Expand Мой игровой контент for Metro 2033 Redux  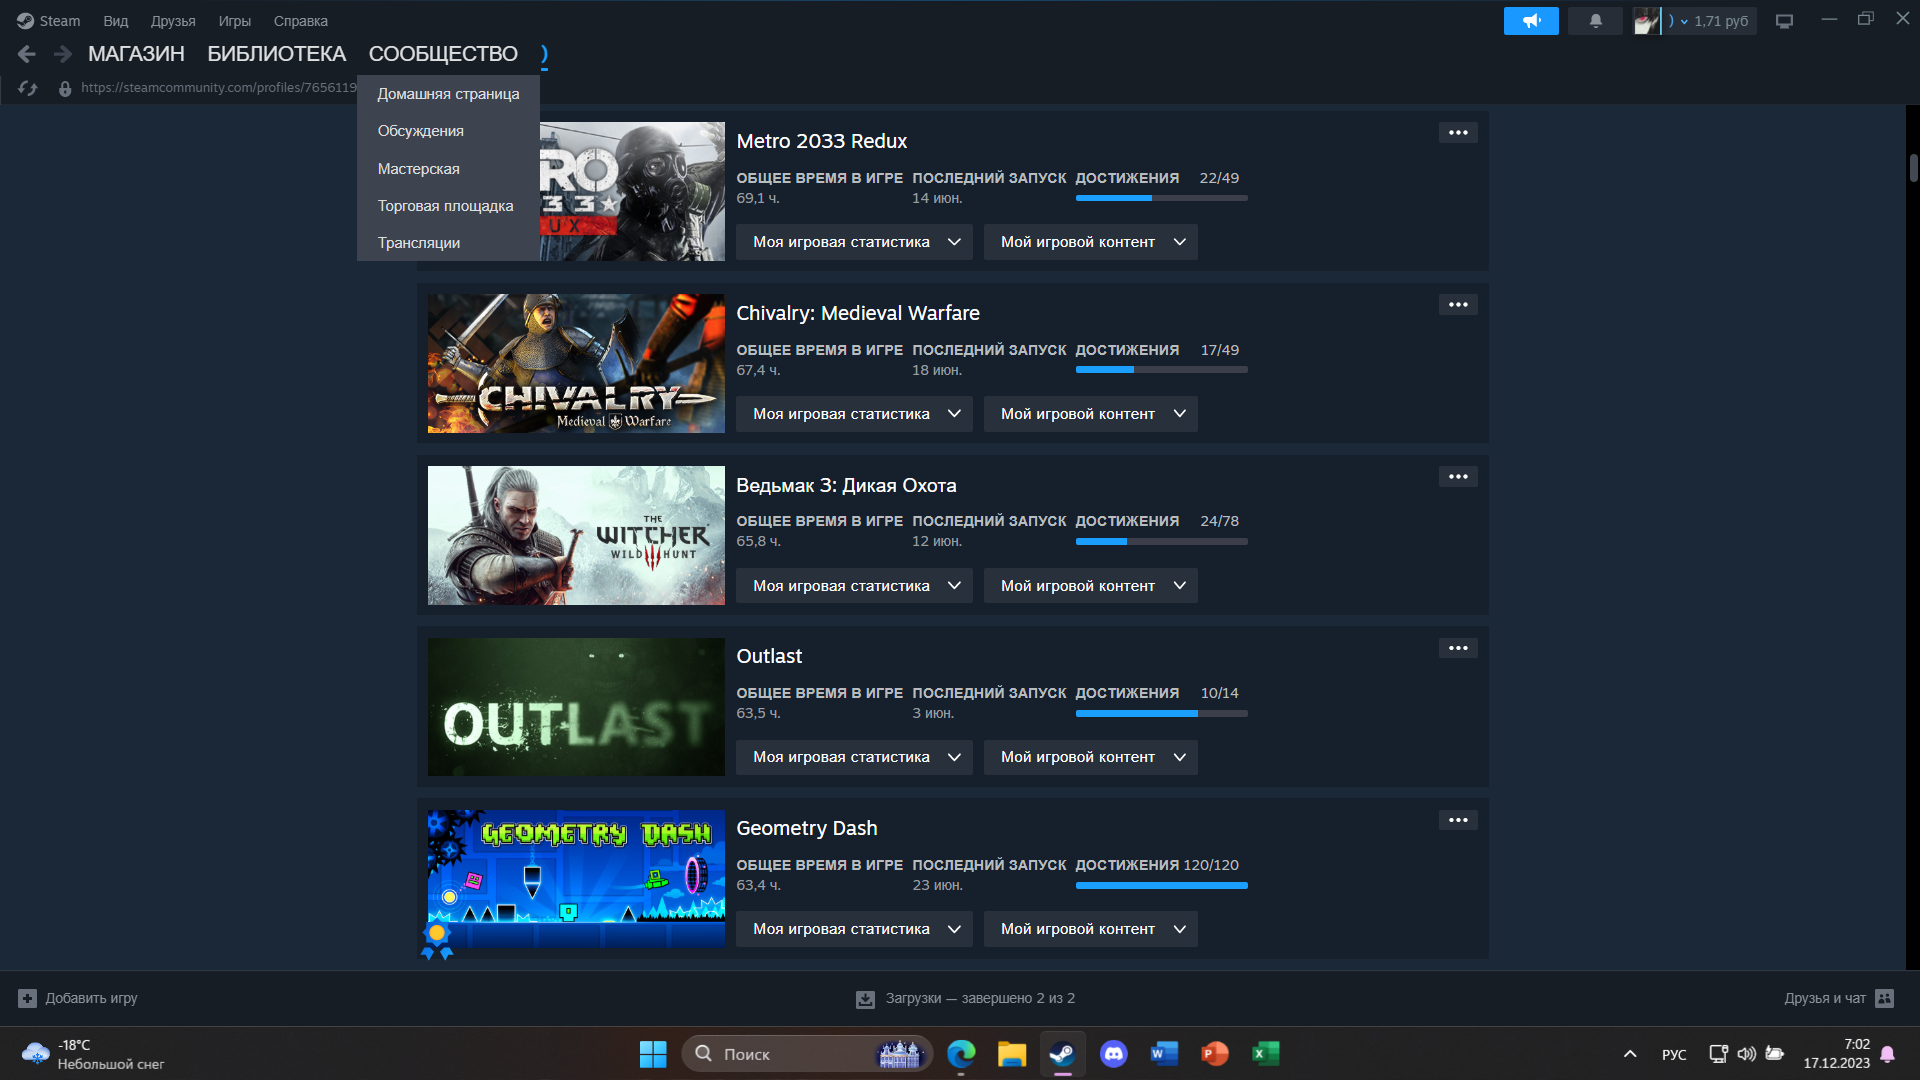pos(1091,242)
